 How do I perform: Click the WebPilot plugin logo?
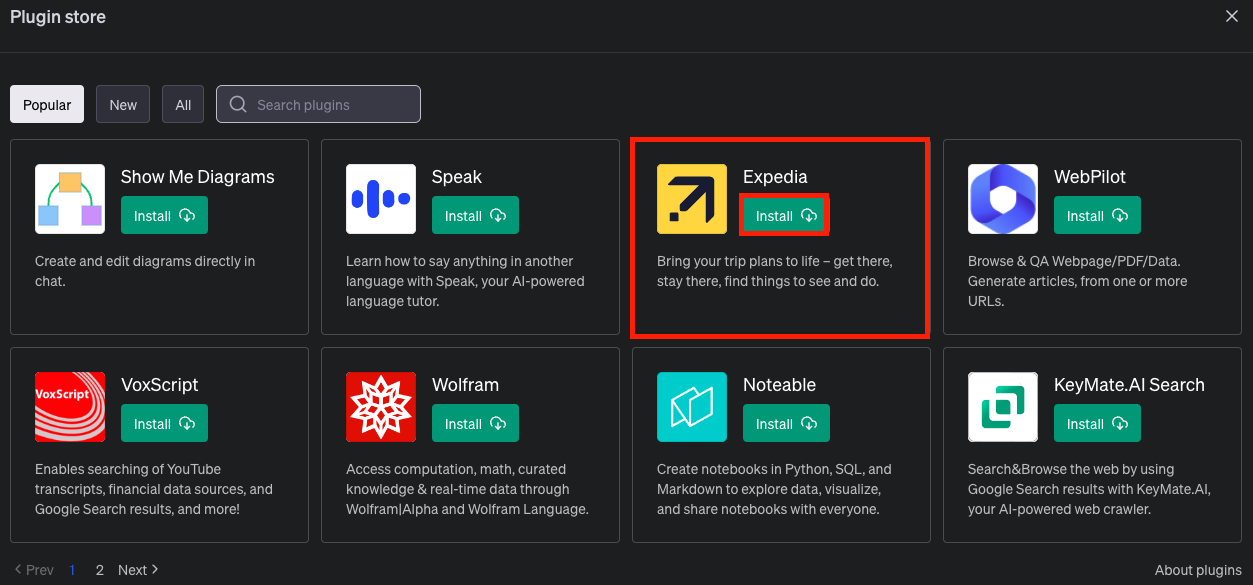tap(1003, 199)
